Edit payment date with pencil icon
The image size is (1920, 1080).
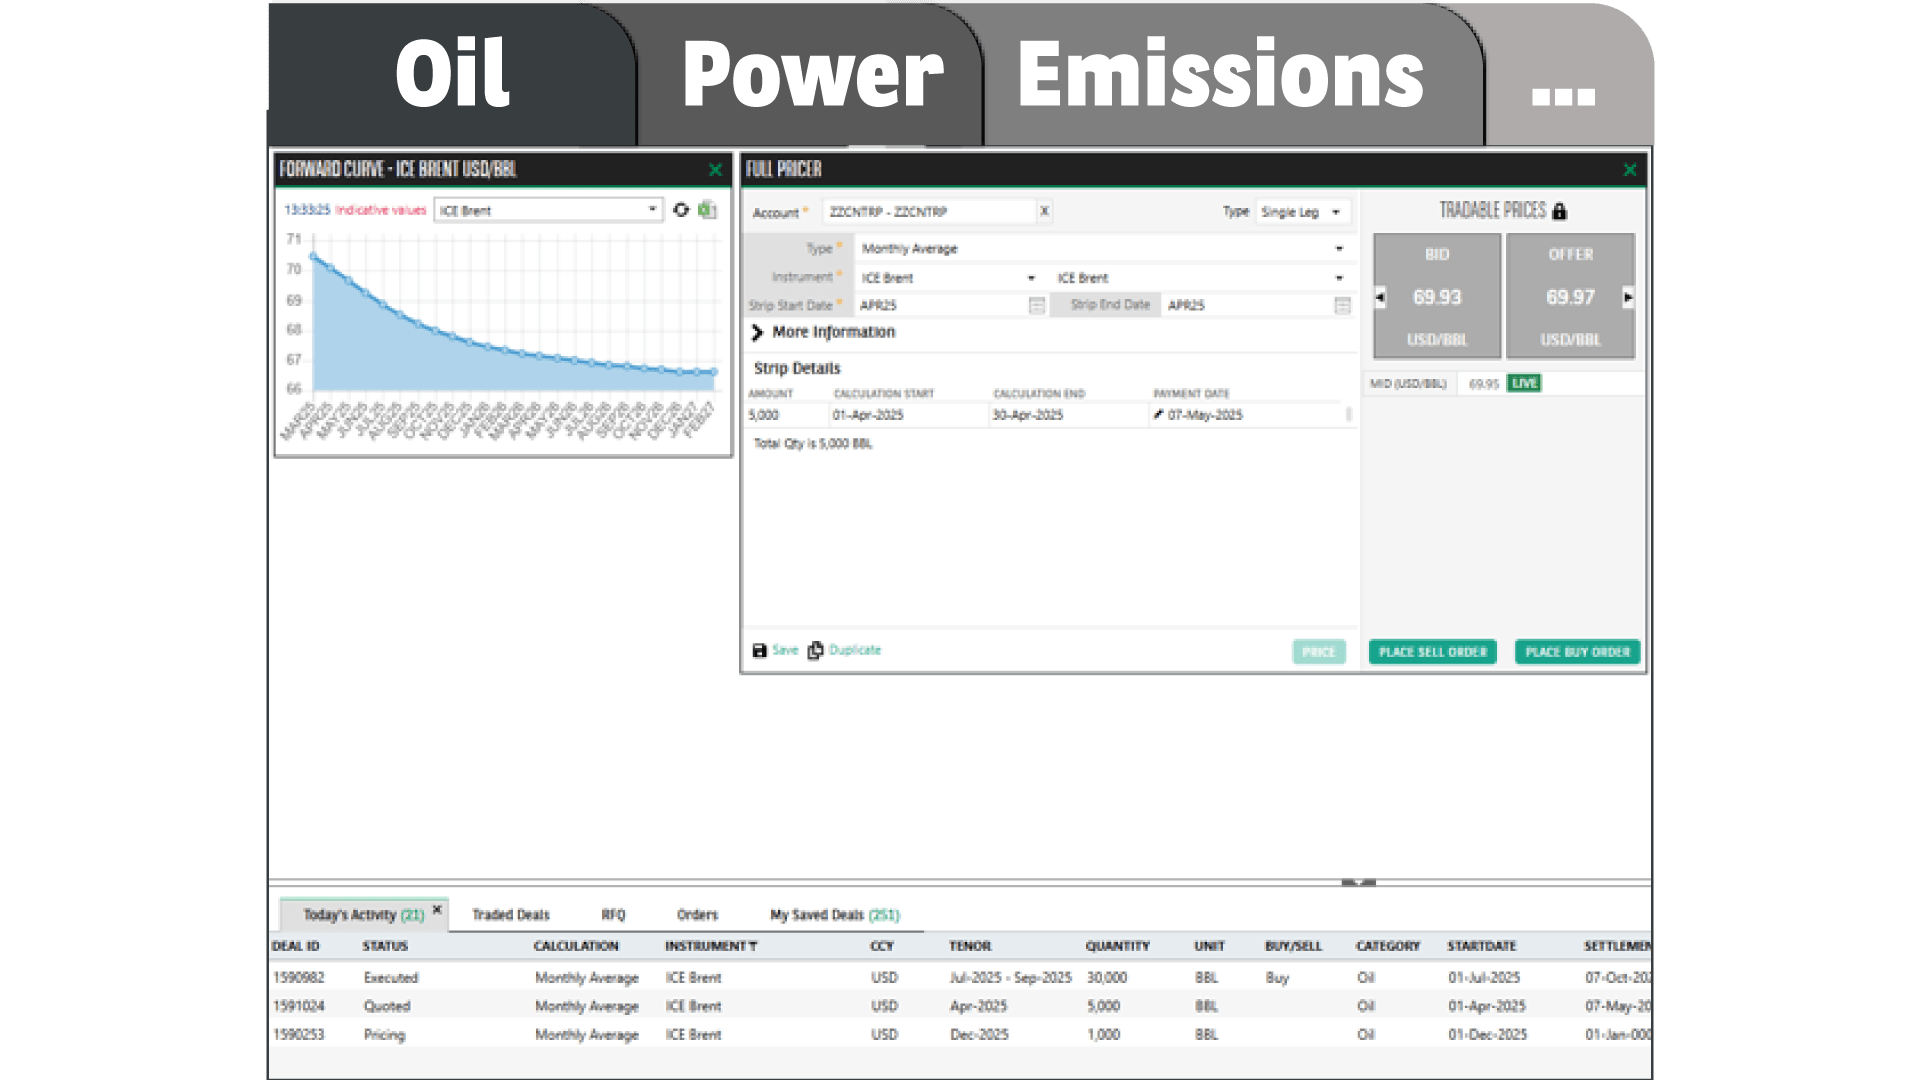coord(1158,414)
